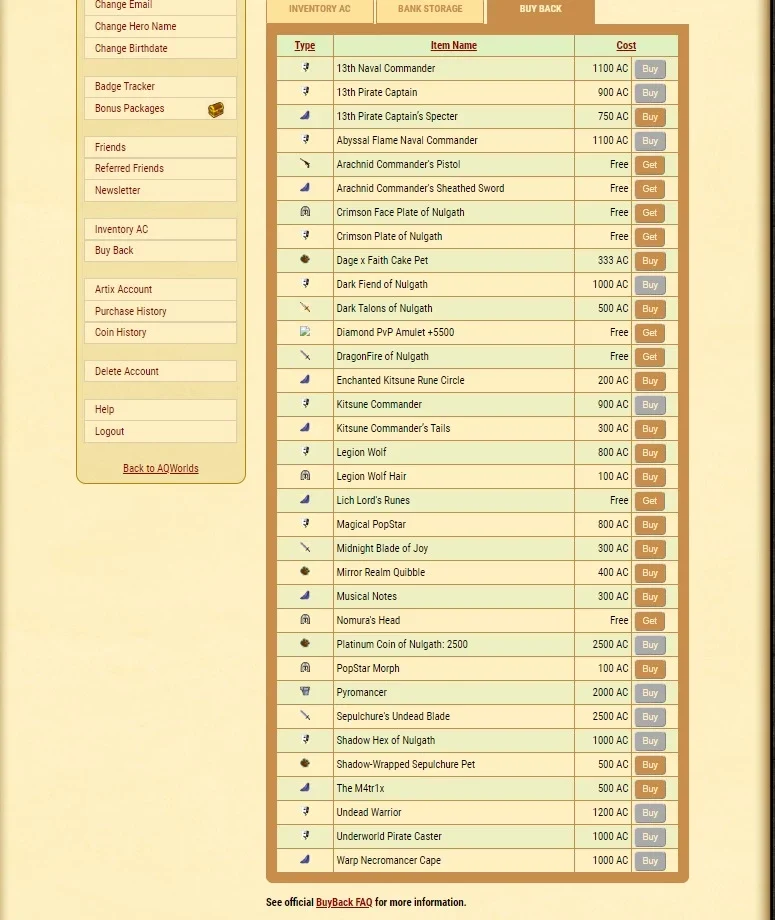Click the pet type icon for Dage x Faith Cake Pet
The width and height of the screenshot is (775, 920).
tap(305, 259)
